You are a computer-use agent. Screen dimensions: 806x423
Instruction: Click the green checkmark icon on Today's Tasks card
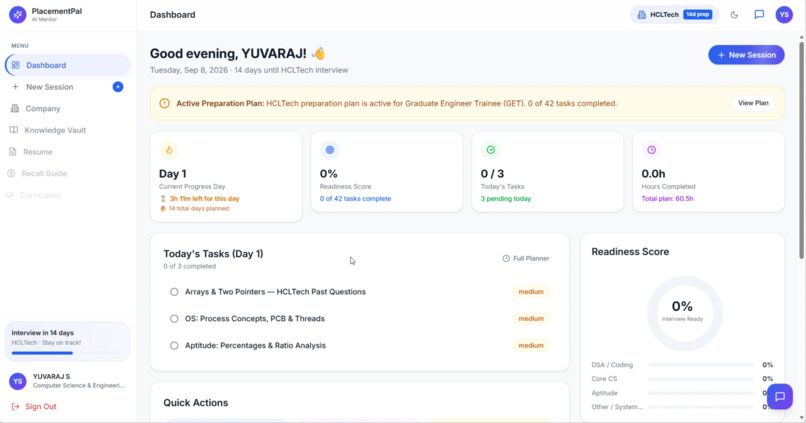[x=490, y=150]
